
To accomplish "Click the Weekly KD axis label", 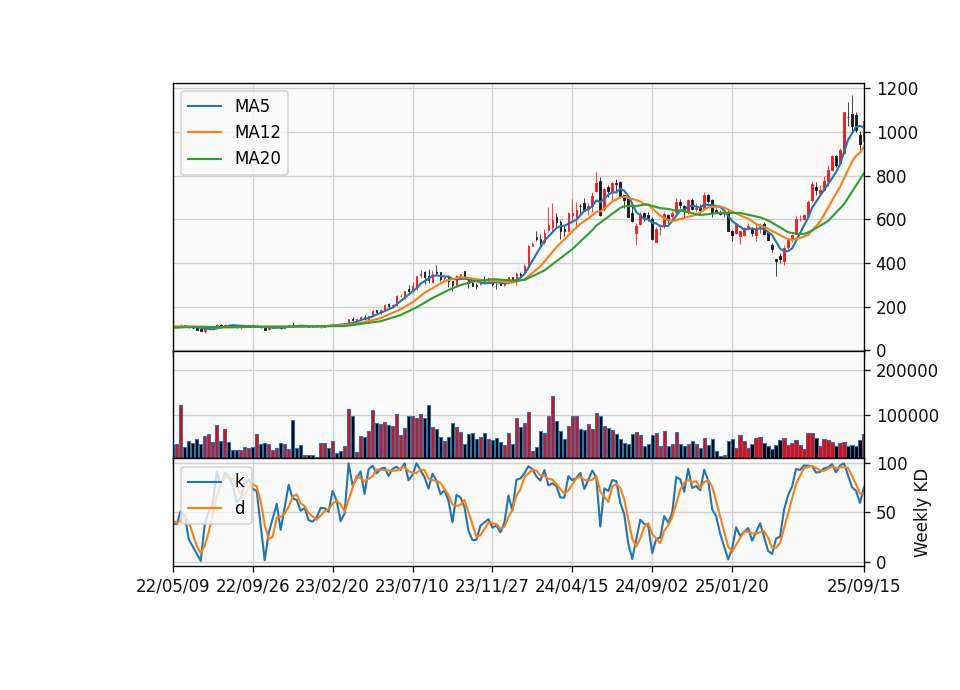I will (921, 513).
